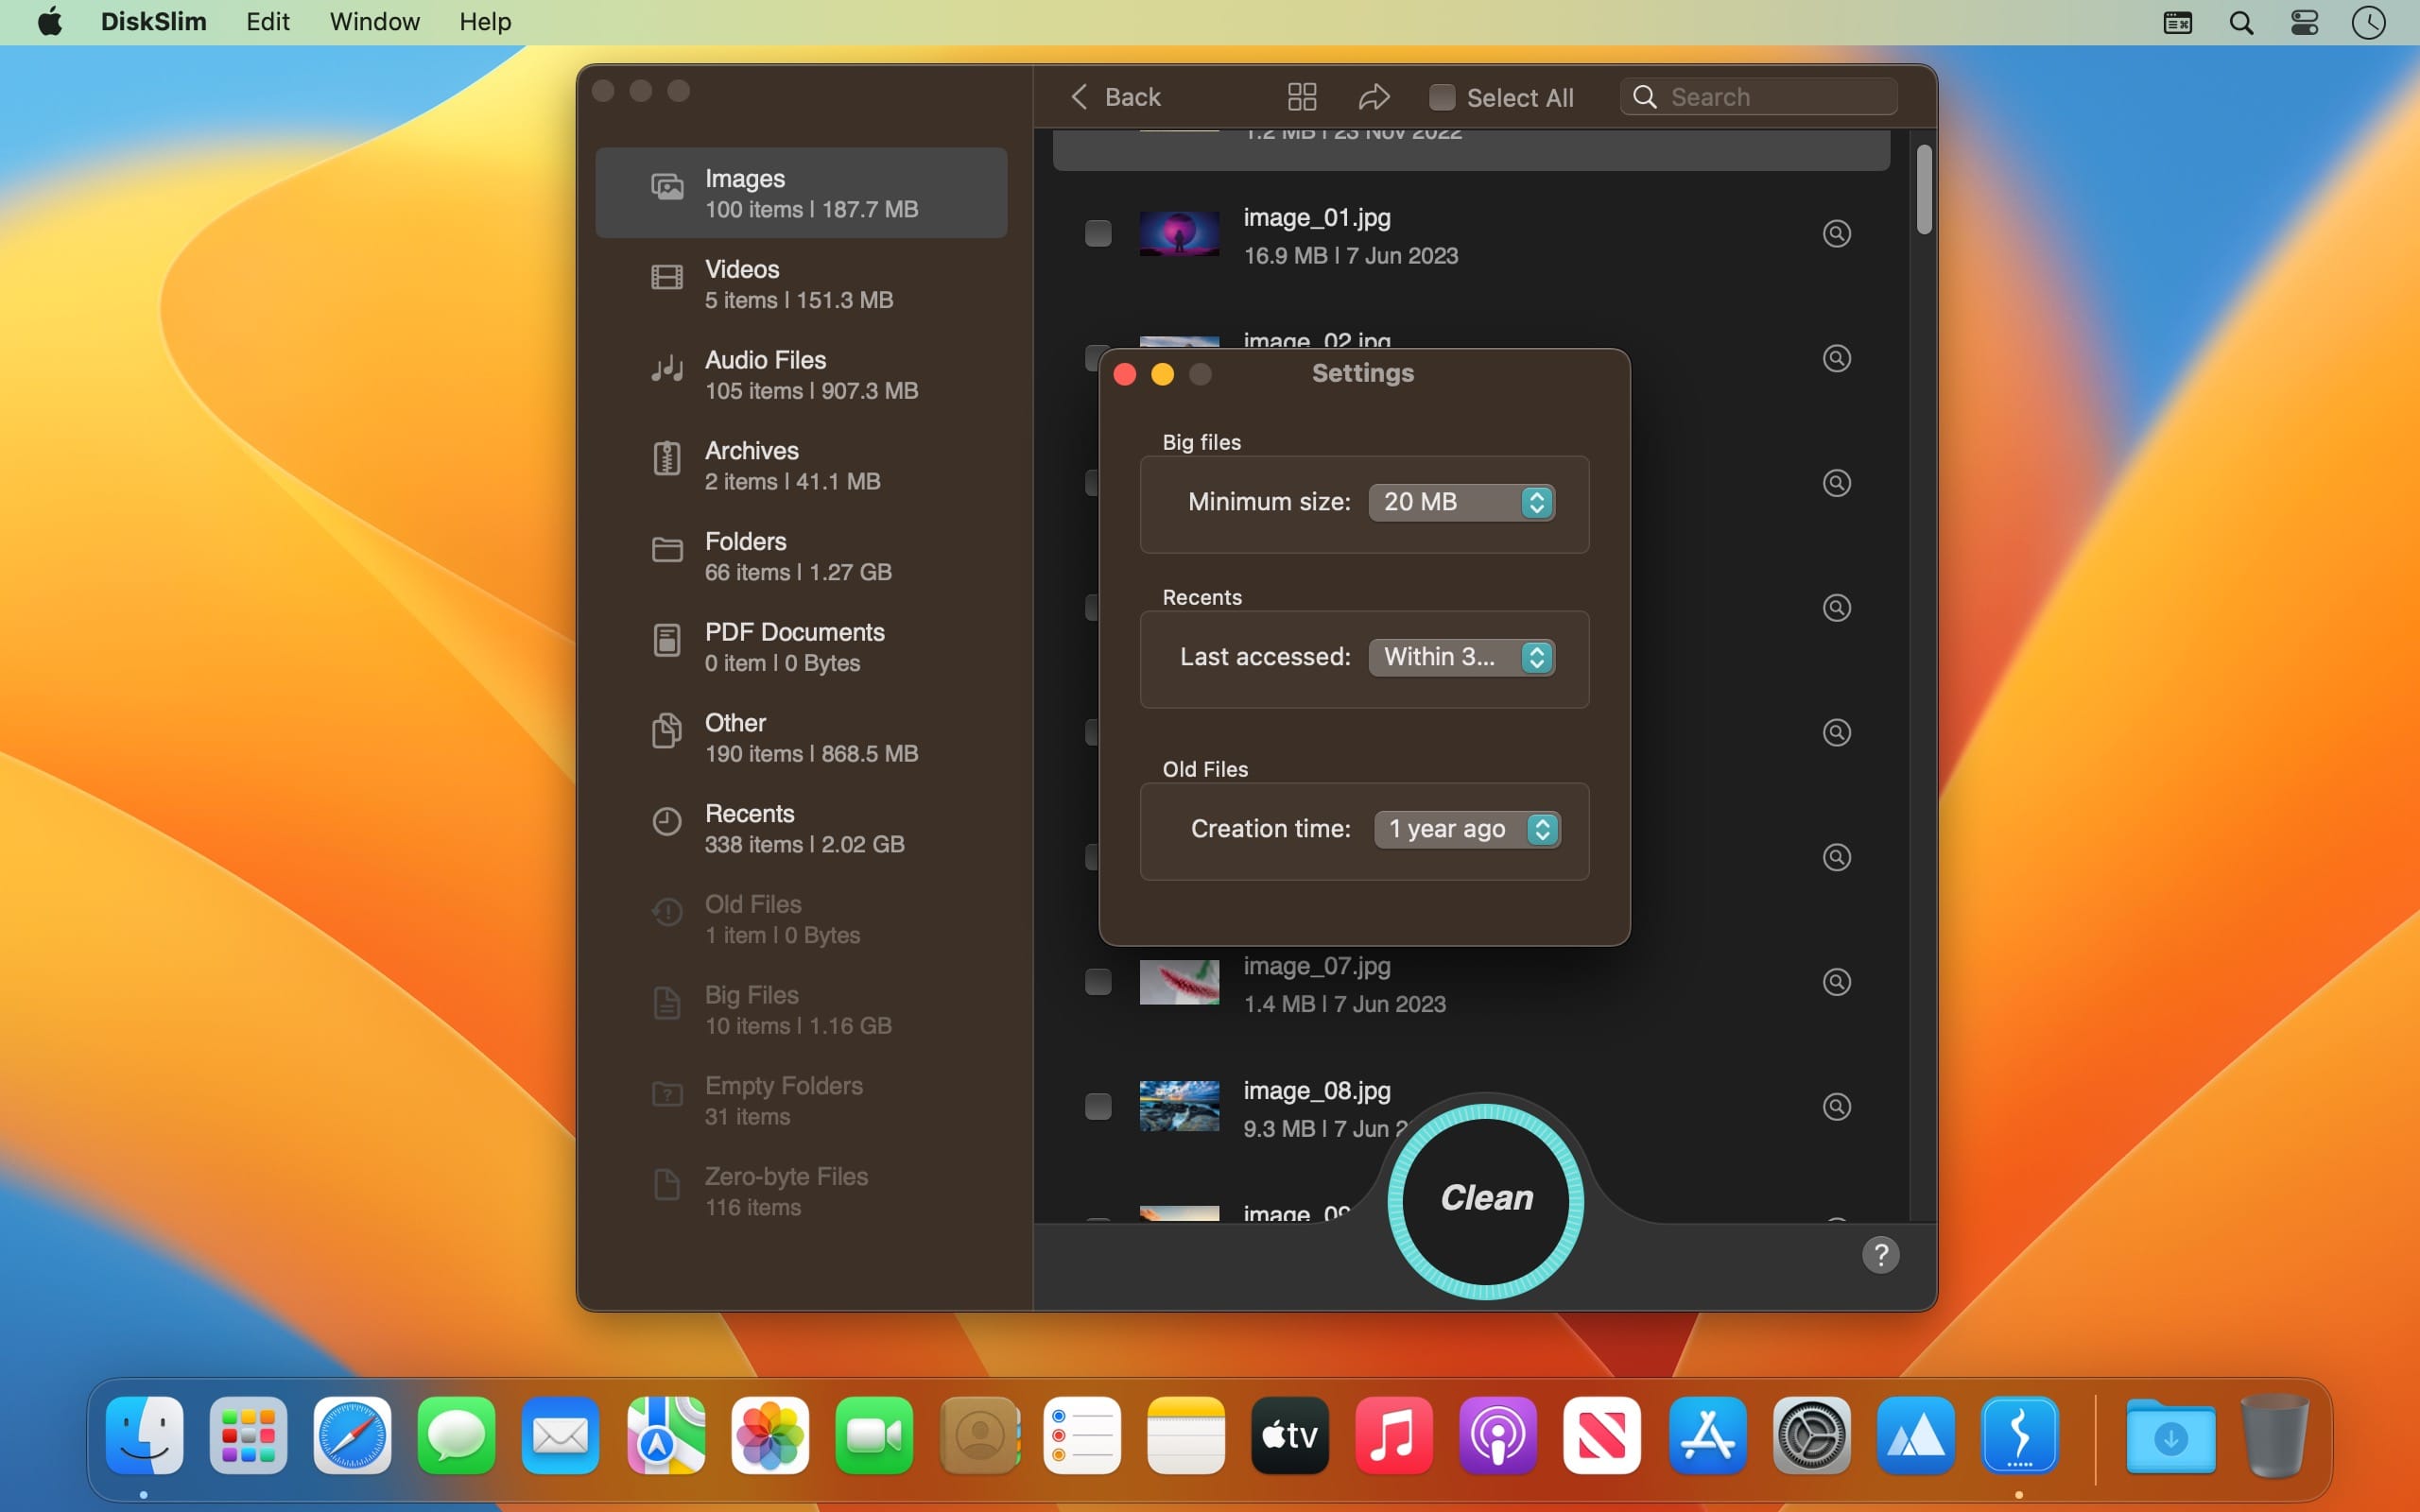Screen dimensions: 2420x1512
Task: Launch Music app from the dock
Action: coord(1393,1435)
